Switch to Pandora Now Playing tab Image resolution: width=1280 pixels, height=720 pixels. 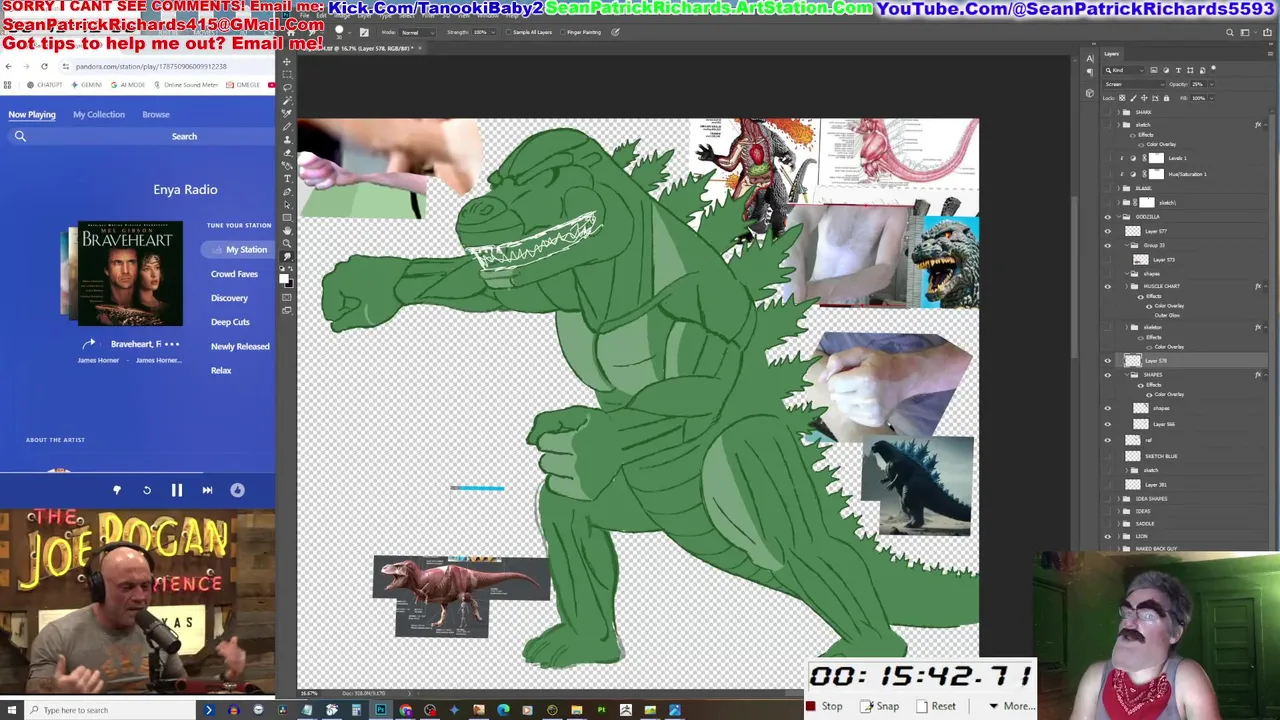click(x=32, y=114)
